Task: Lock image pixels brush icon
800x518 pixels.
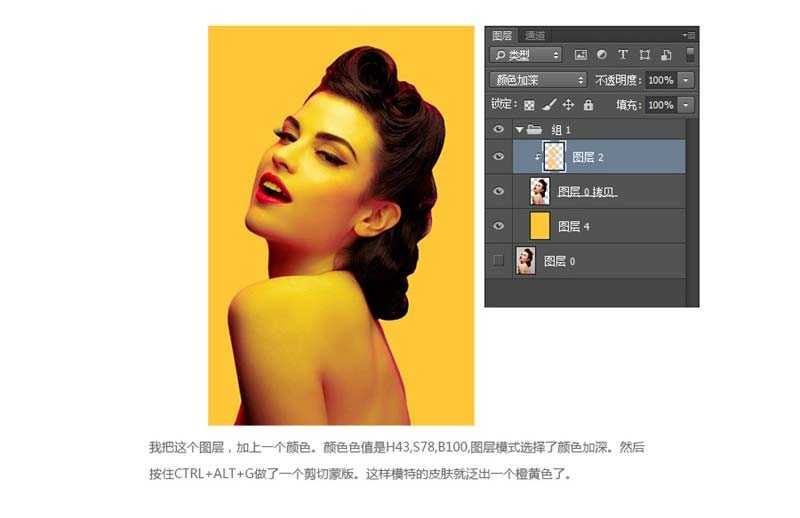Action: [x=549, y=105]
